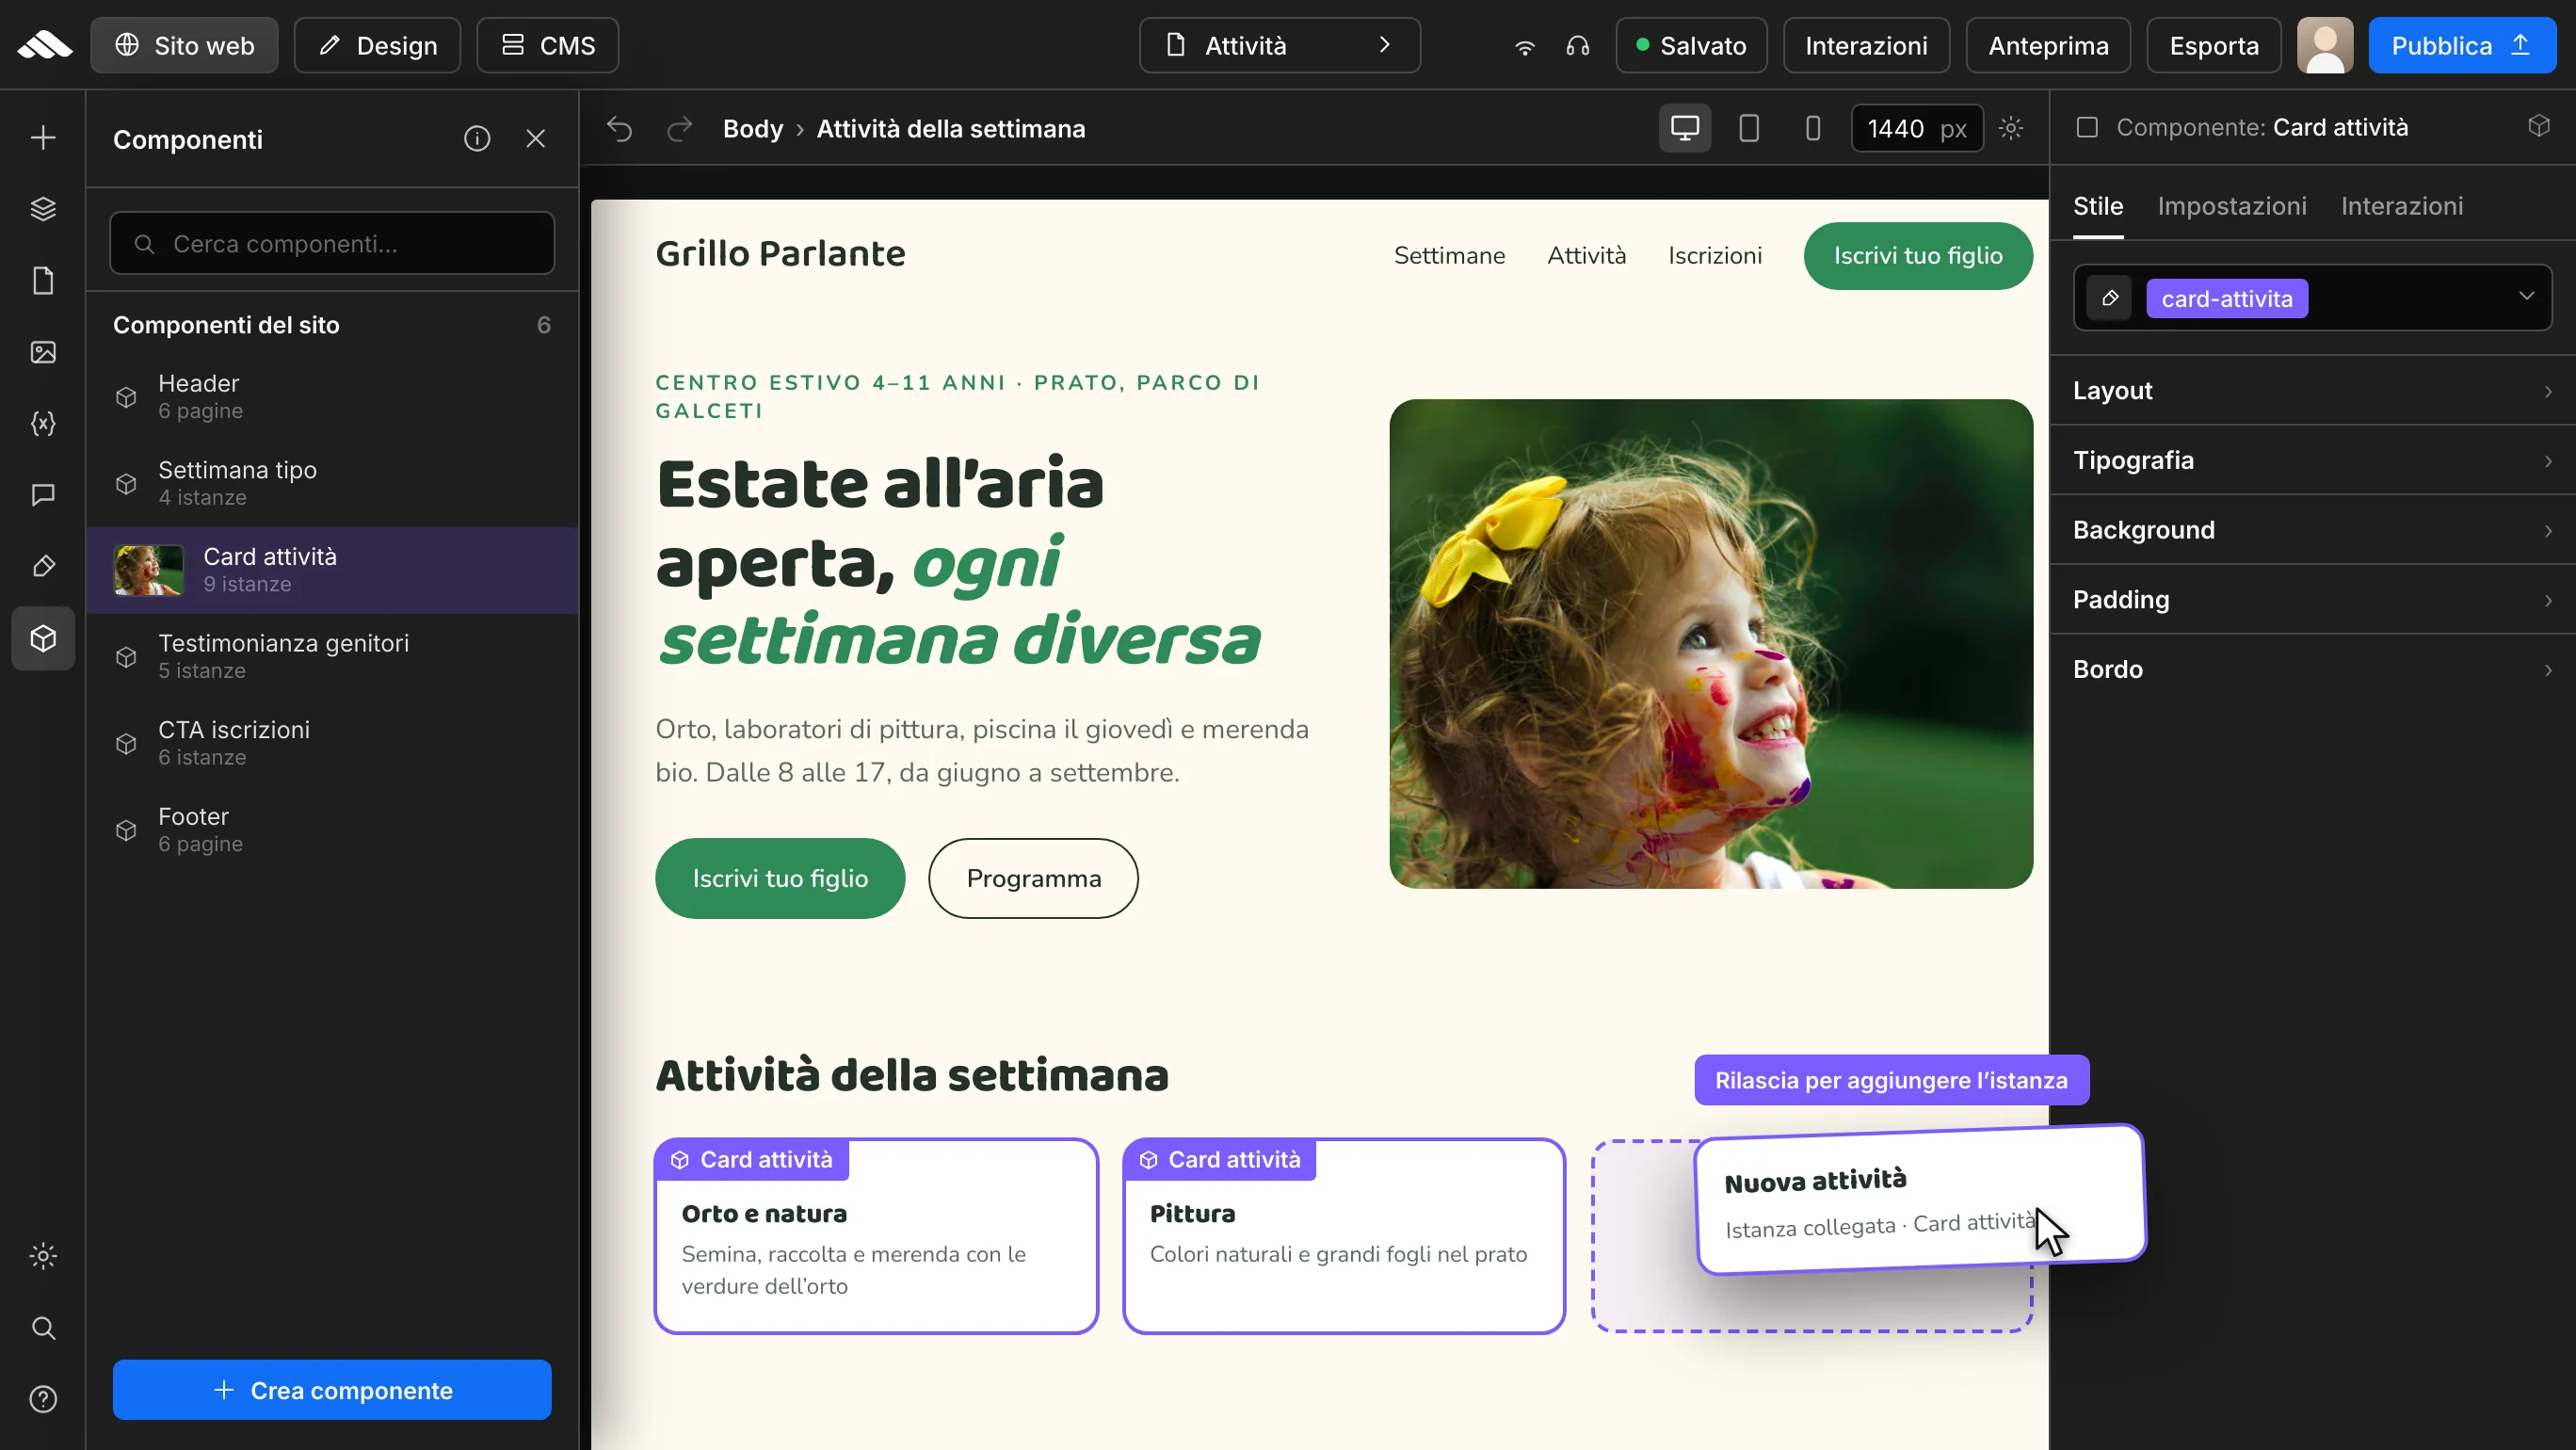Expand the Padding section
The image size is (2576, 1450).
click(2312, 599)
